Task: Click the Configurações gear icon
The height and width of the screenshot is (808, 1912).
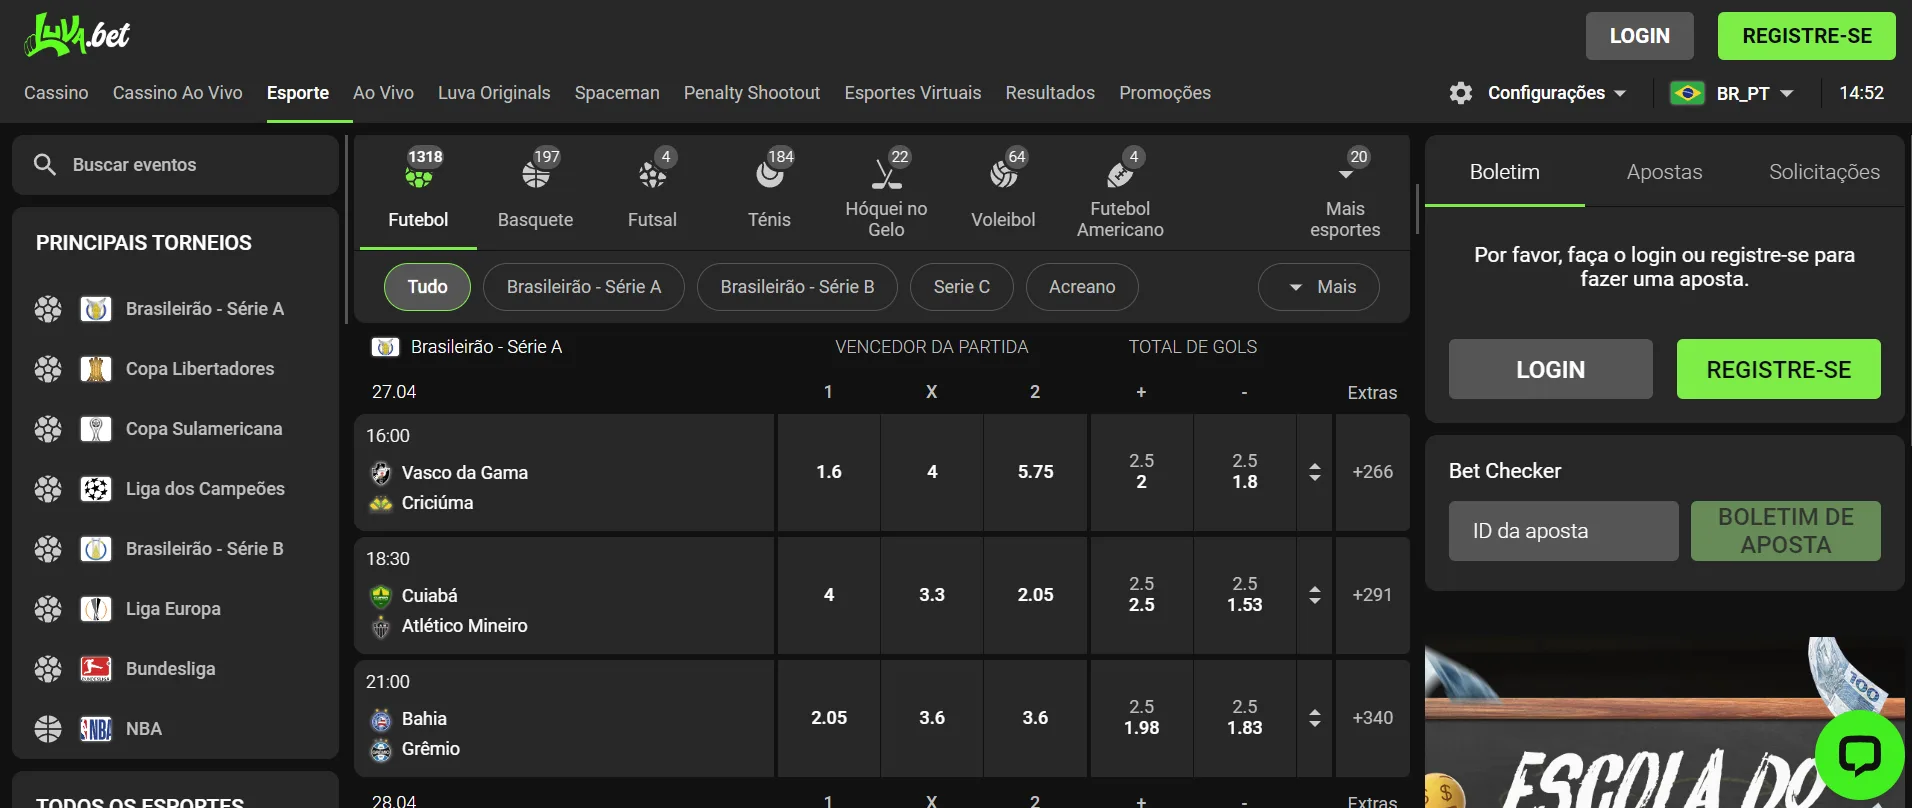Action: click(1461, 93)
